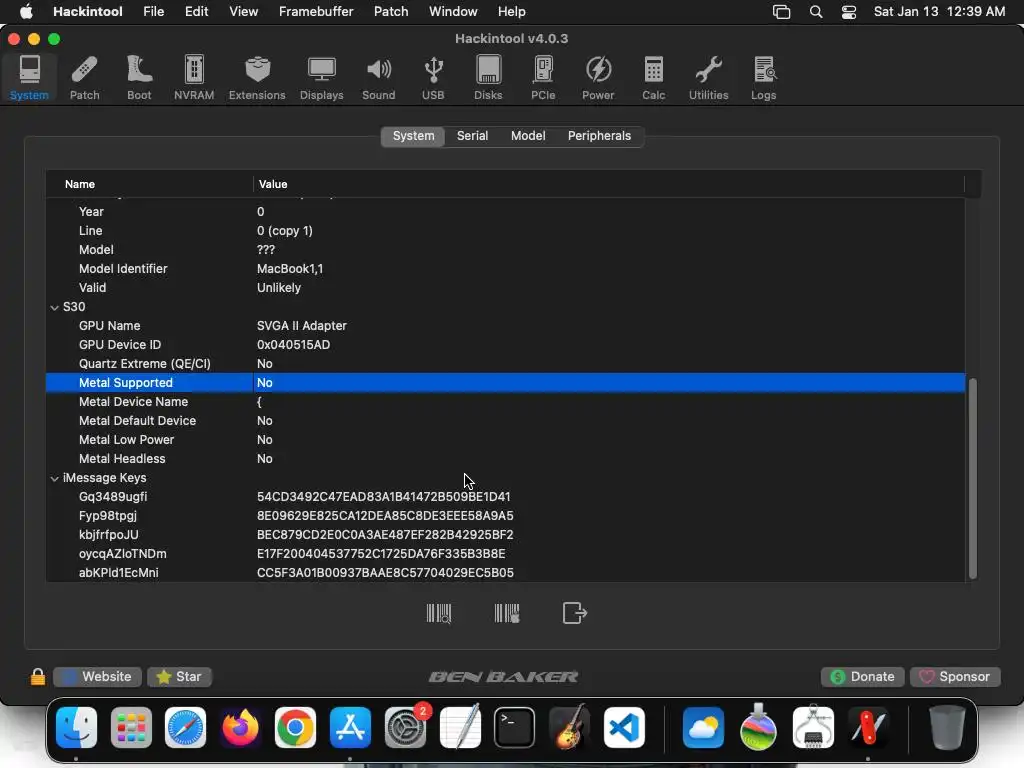Open the System toolbar section

click(x=29, y=78)
